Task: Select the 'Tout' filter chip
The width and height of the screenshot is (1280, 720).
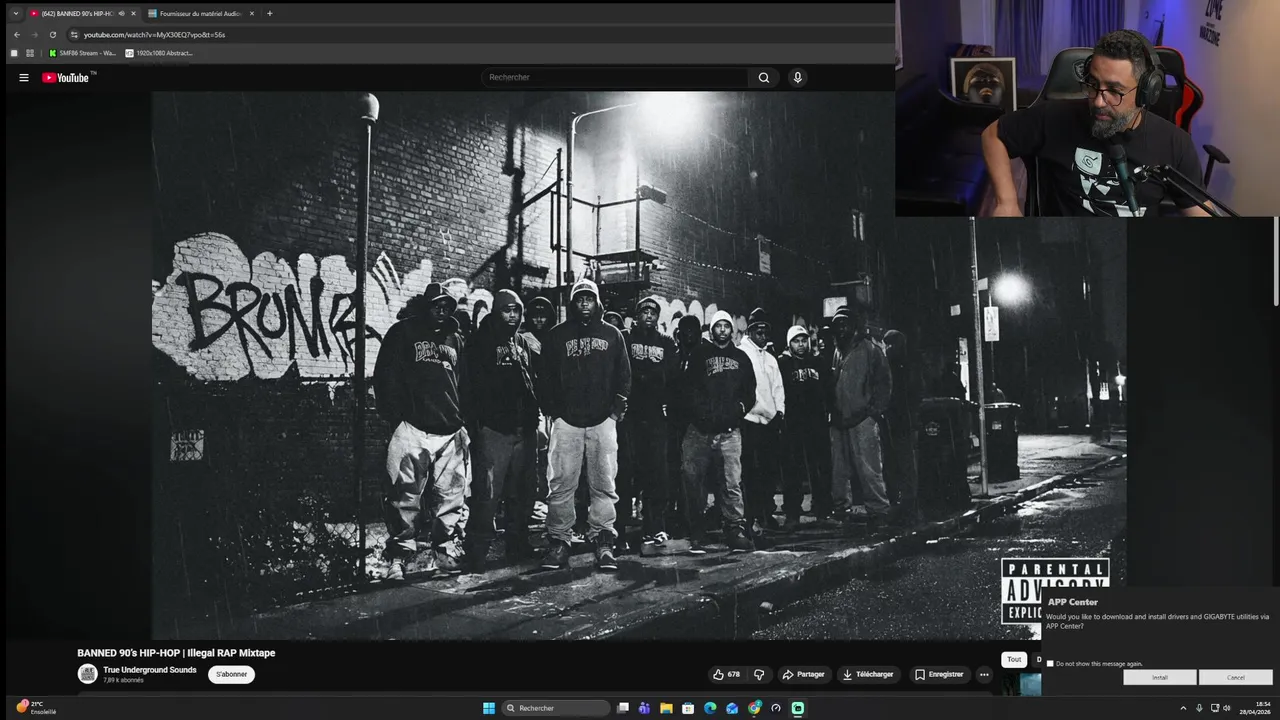Action: (x=1014, y=659)
